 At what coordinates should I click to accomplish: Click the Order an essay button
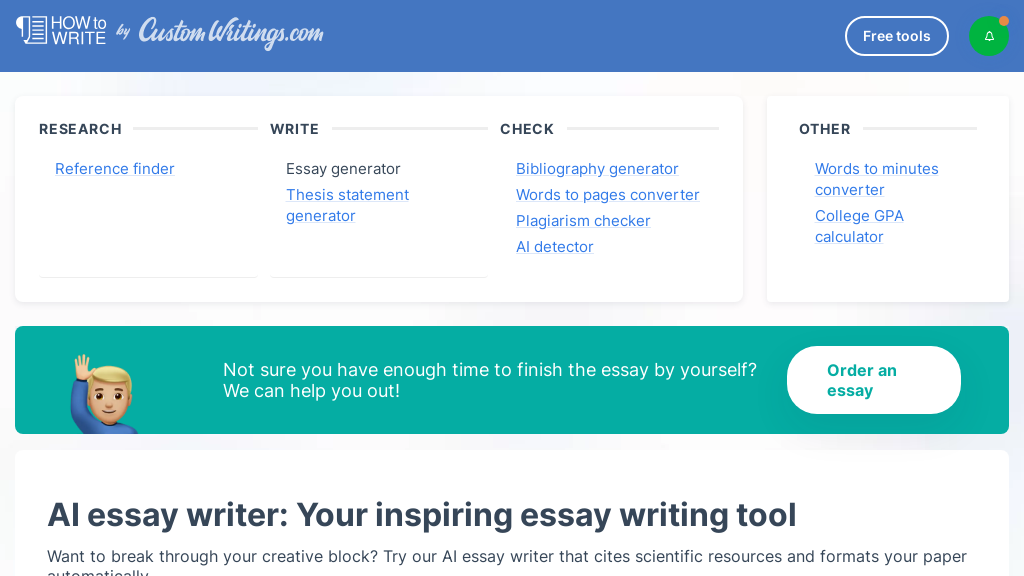coord(873,380)
